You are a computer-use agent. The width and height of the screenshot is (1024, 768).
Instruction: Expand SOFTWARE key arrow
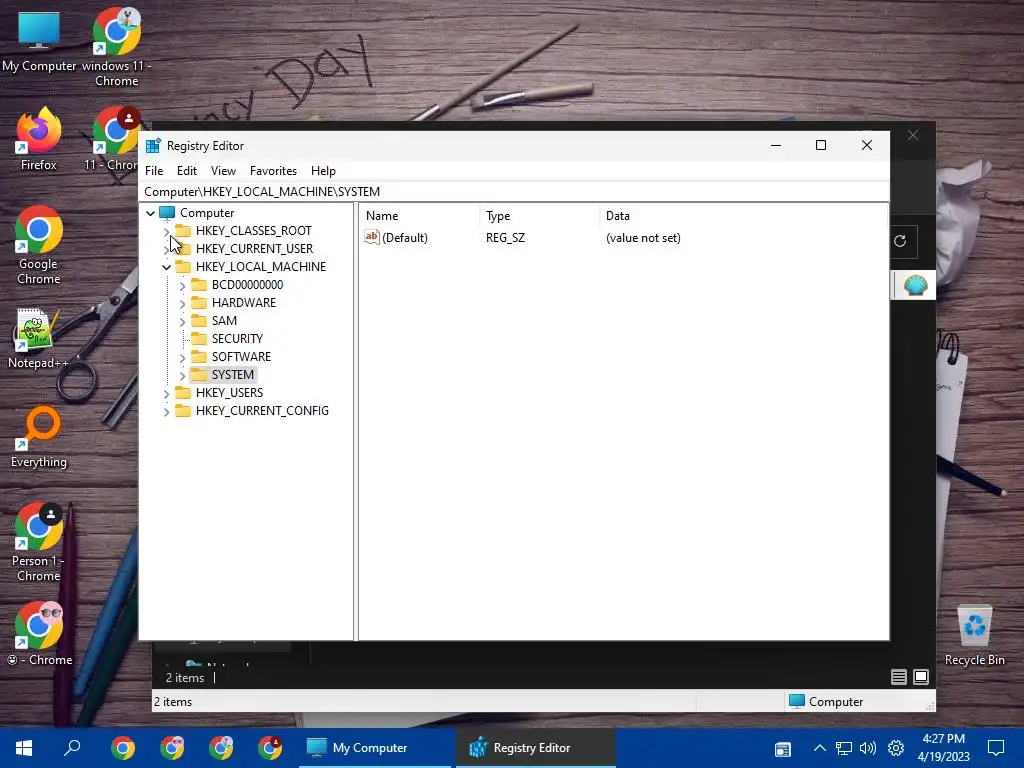pos(183,357)
